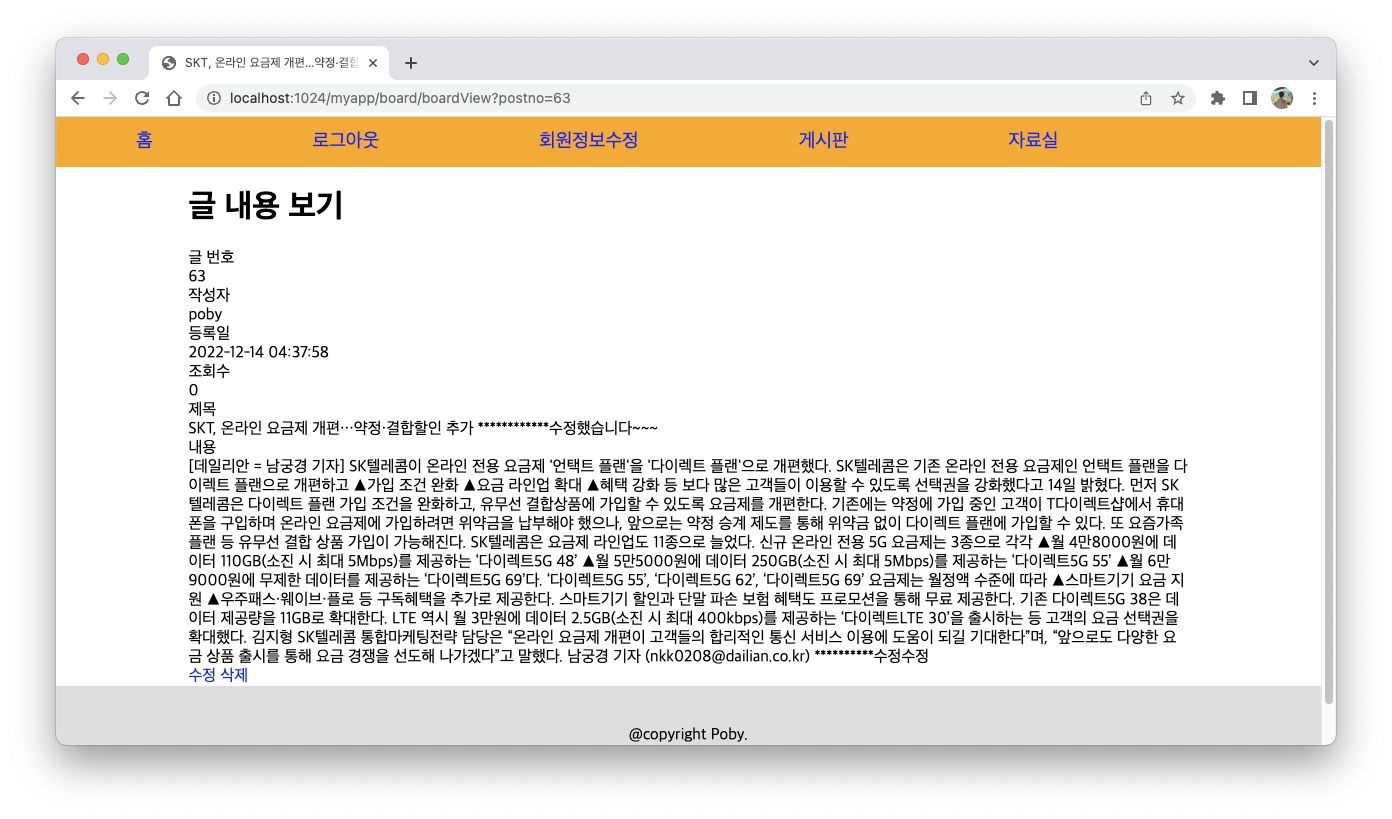Open the browser home page icon
1392x819 pixels.
[174, 98]
